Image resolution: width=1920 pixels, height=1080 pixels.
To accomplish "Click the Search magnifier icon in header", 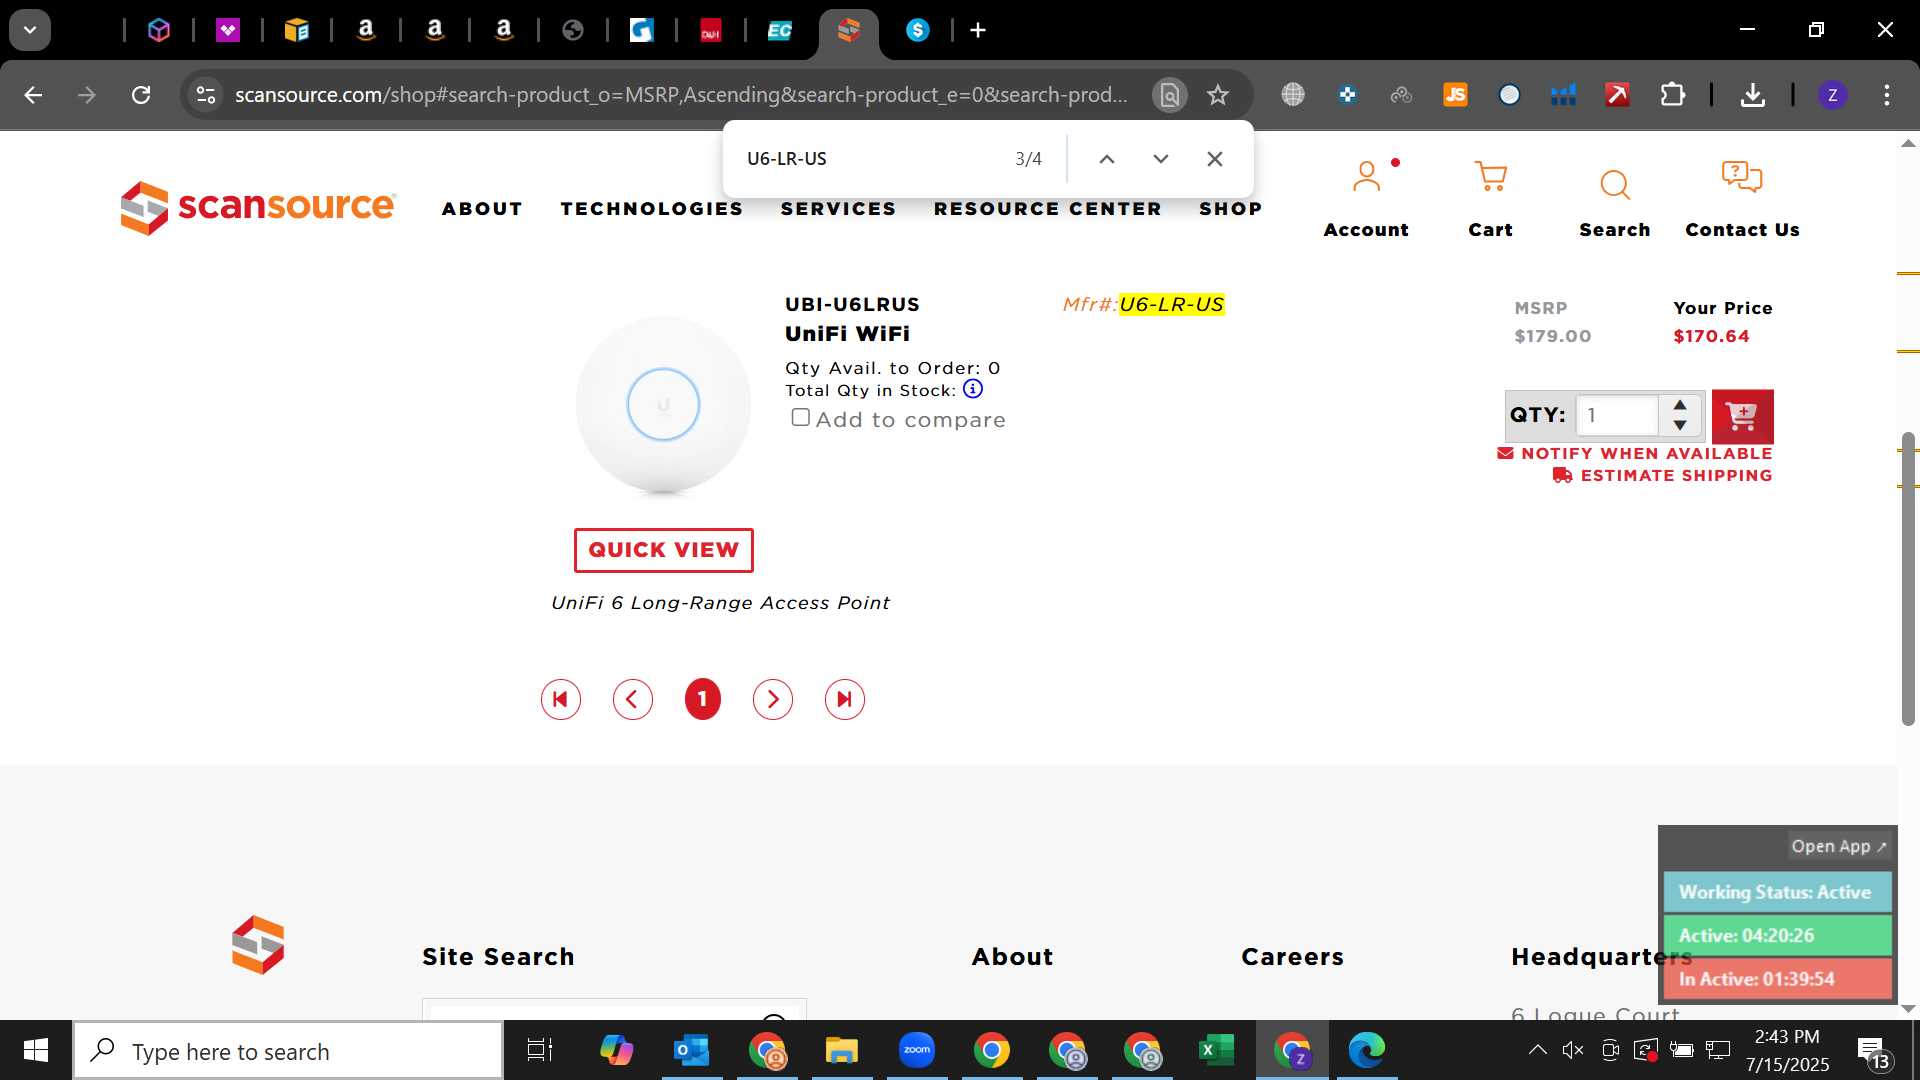I will click(x=1615, y=184).
